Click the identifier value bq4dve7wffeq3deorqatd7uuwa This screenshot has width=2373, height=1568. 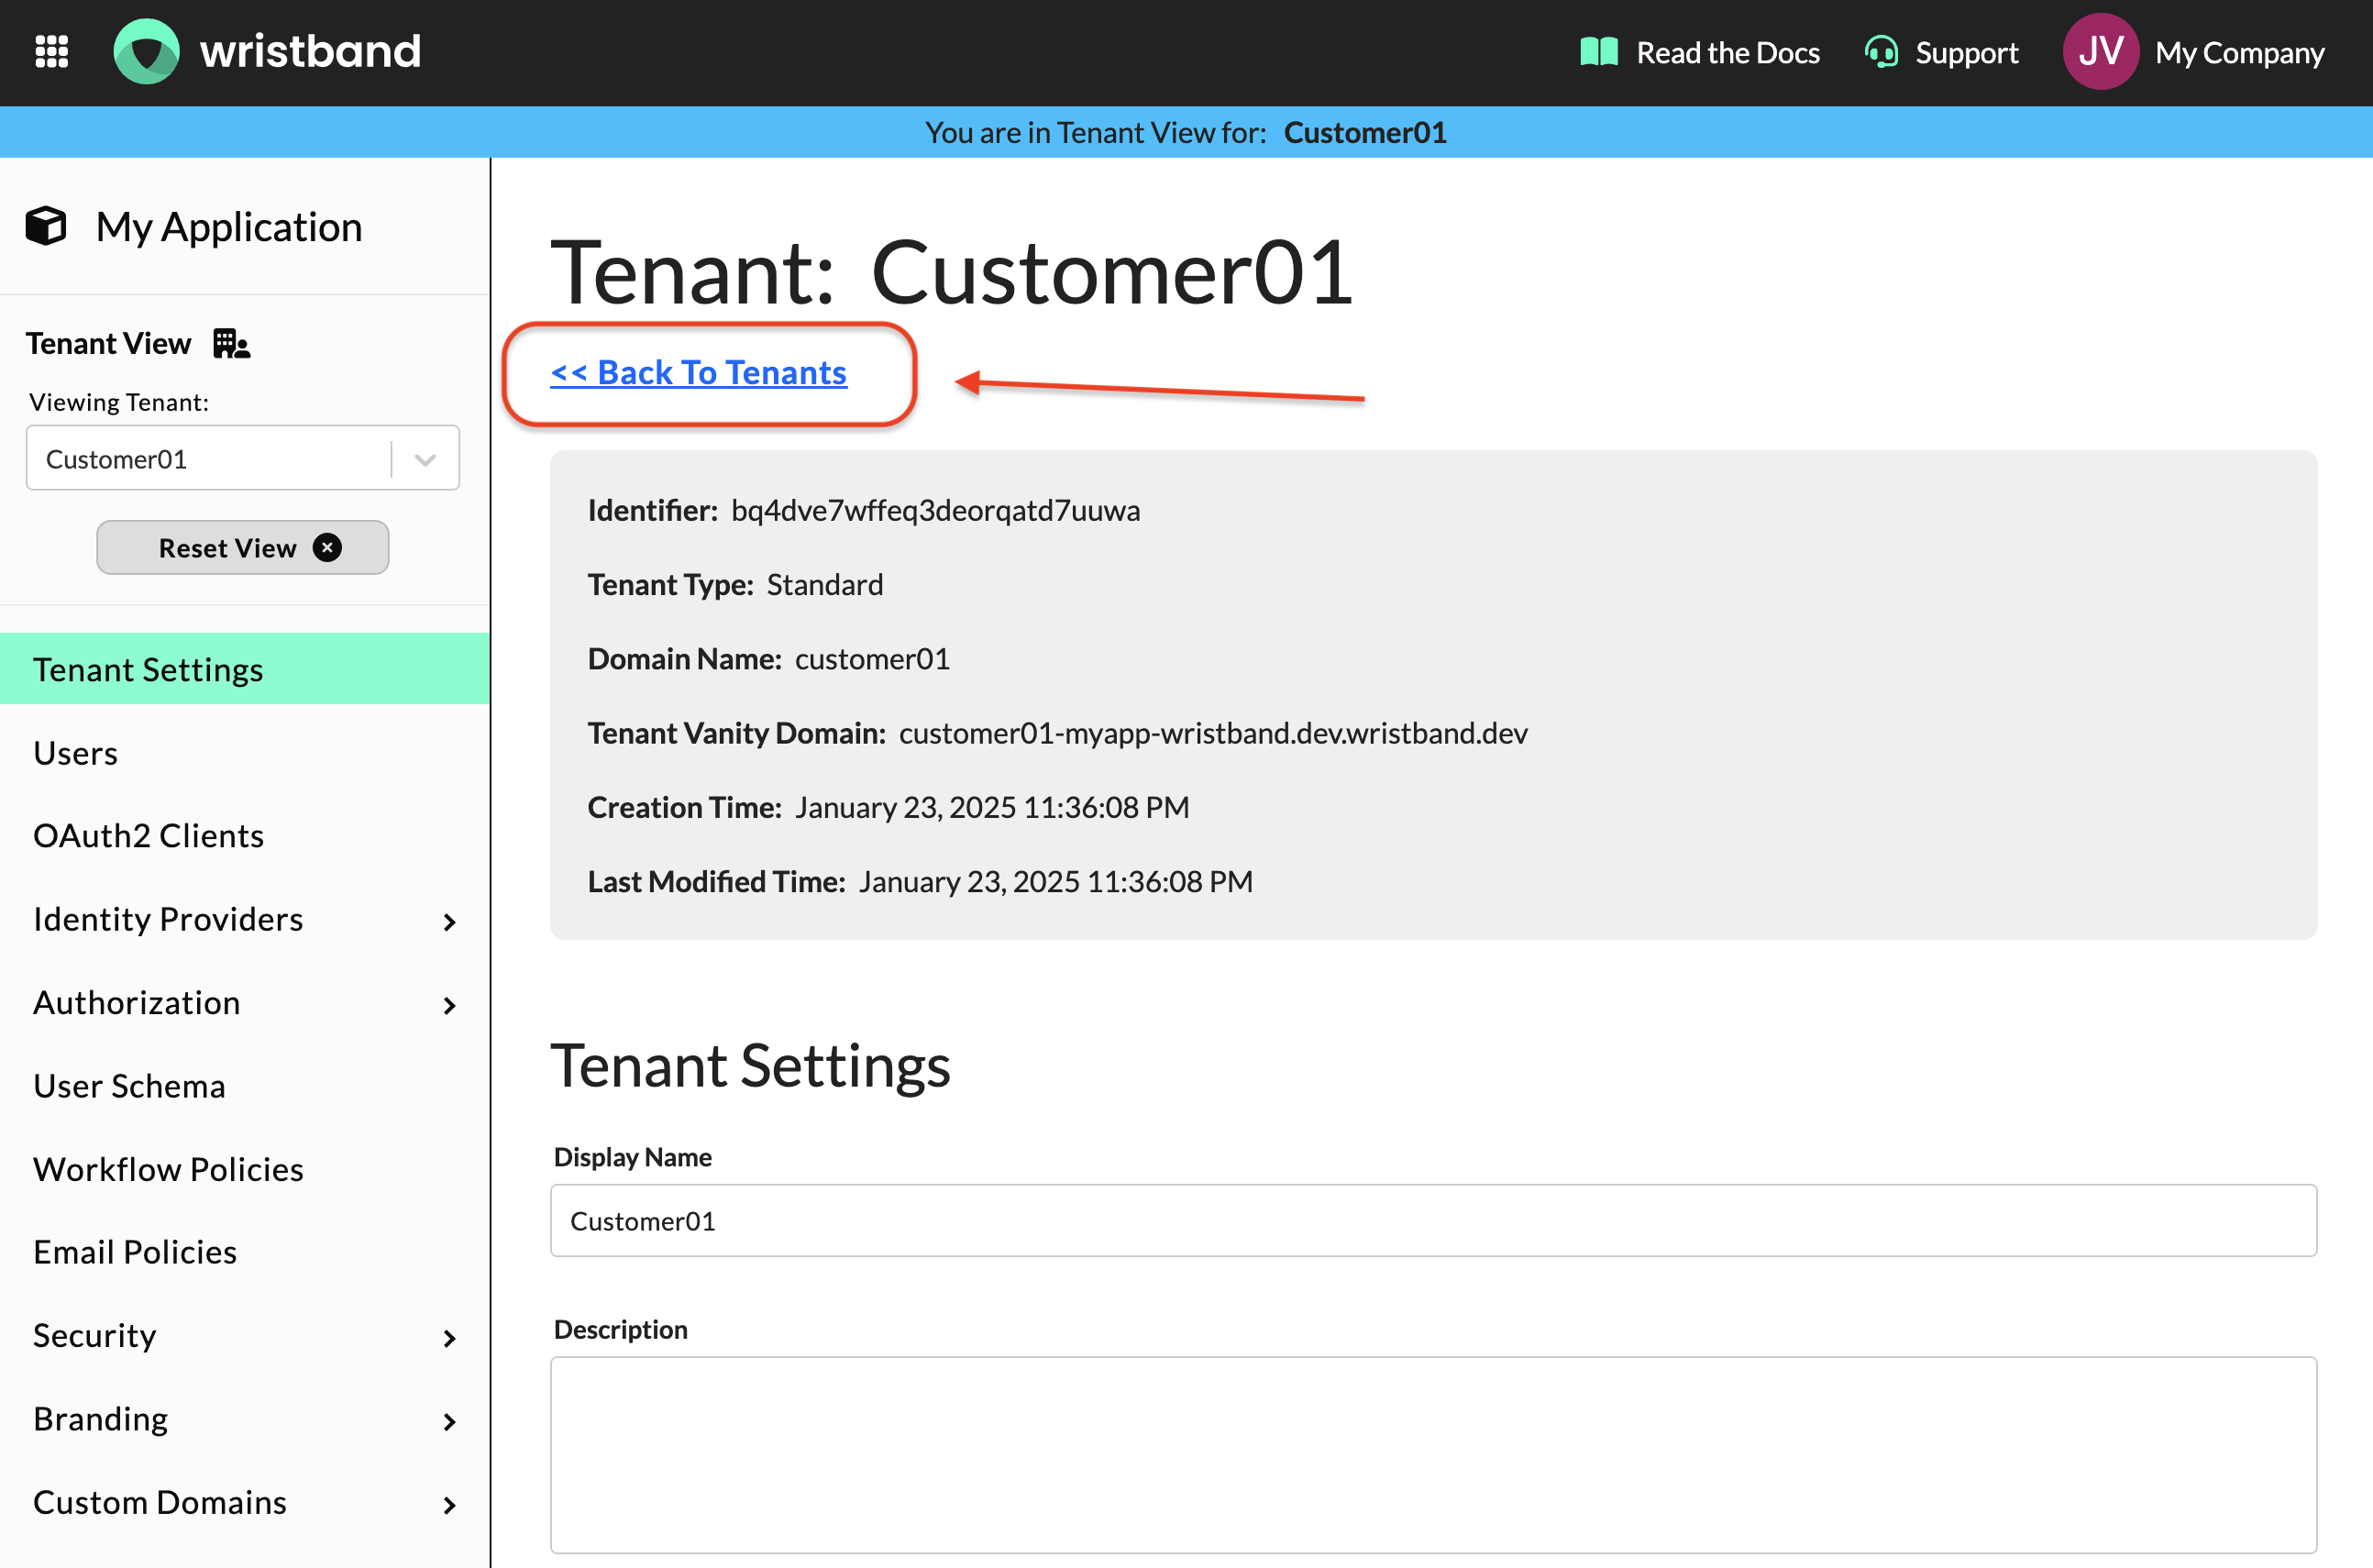click(935, 511)
